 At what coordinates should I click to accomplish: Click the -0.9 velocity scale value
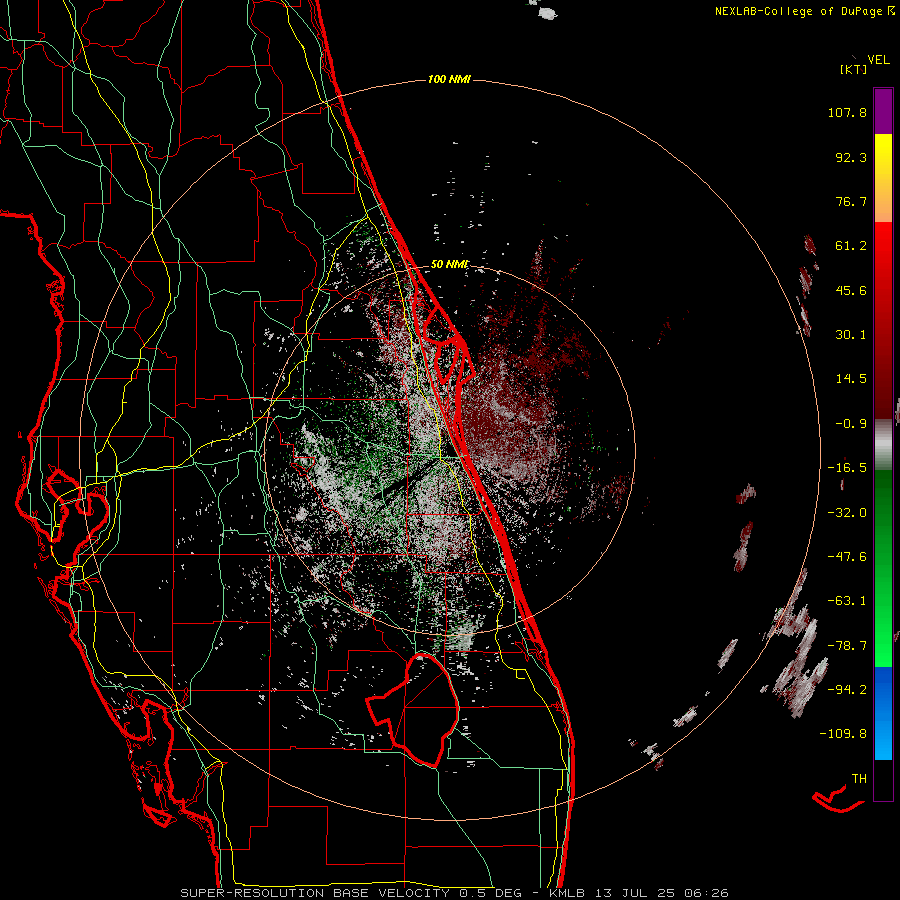coord(851,424)
